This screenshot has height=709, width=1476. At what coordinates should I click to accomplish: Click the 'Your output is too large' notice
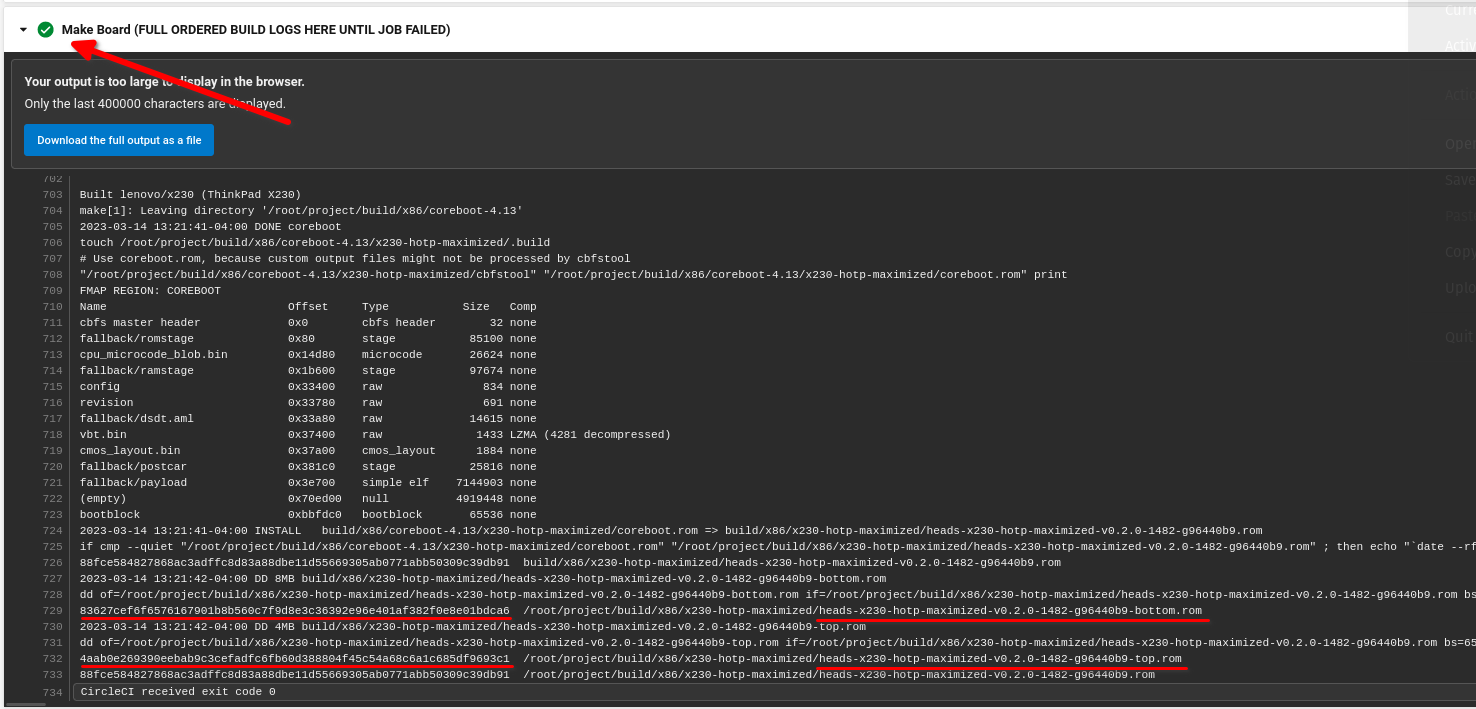[x=165, y=82]
